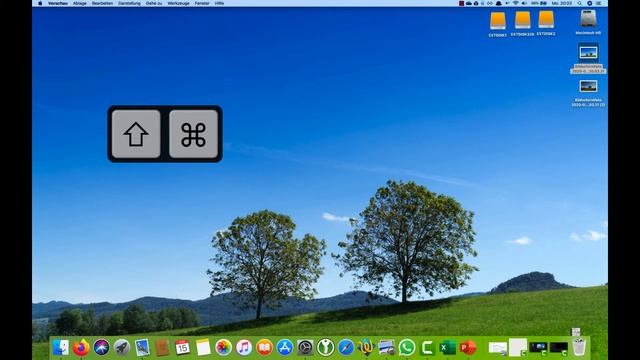Open the Ablage menu
The height and width of the screenshot is (360, 640).
click(x=80, y=3)
